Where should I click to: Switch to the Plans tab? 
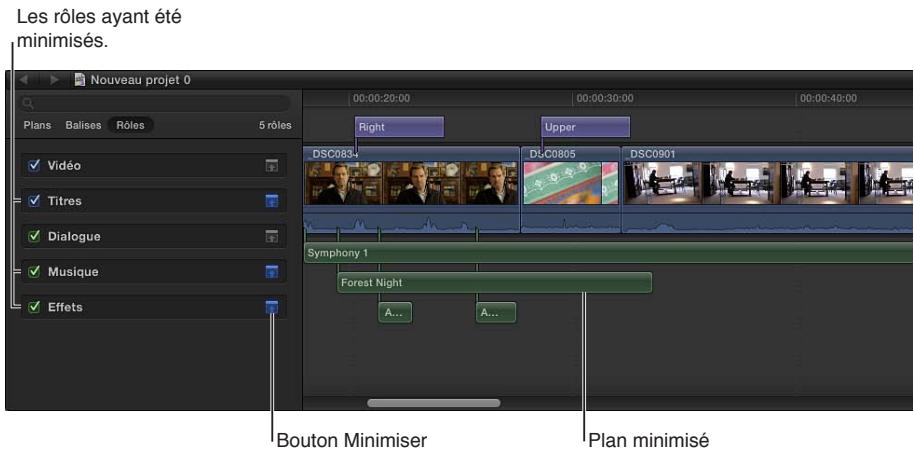point(37,125)
